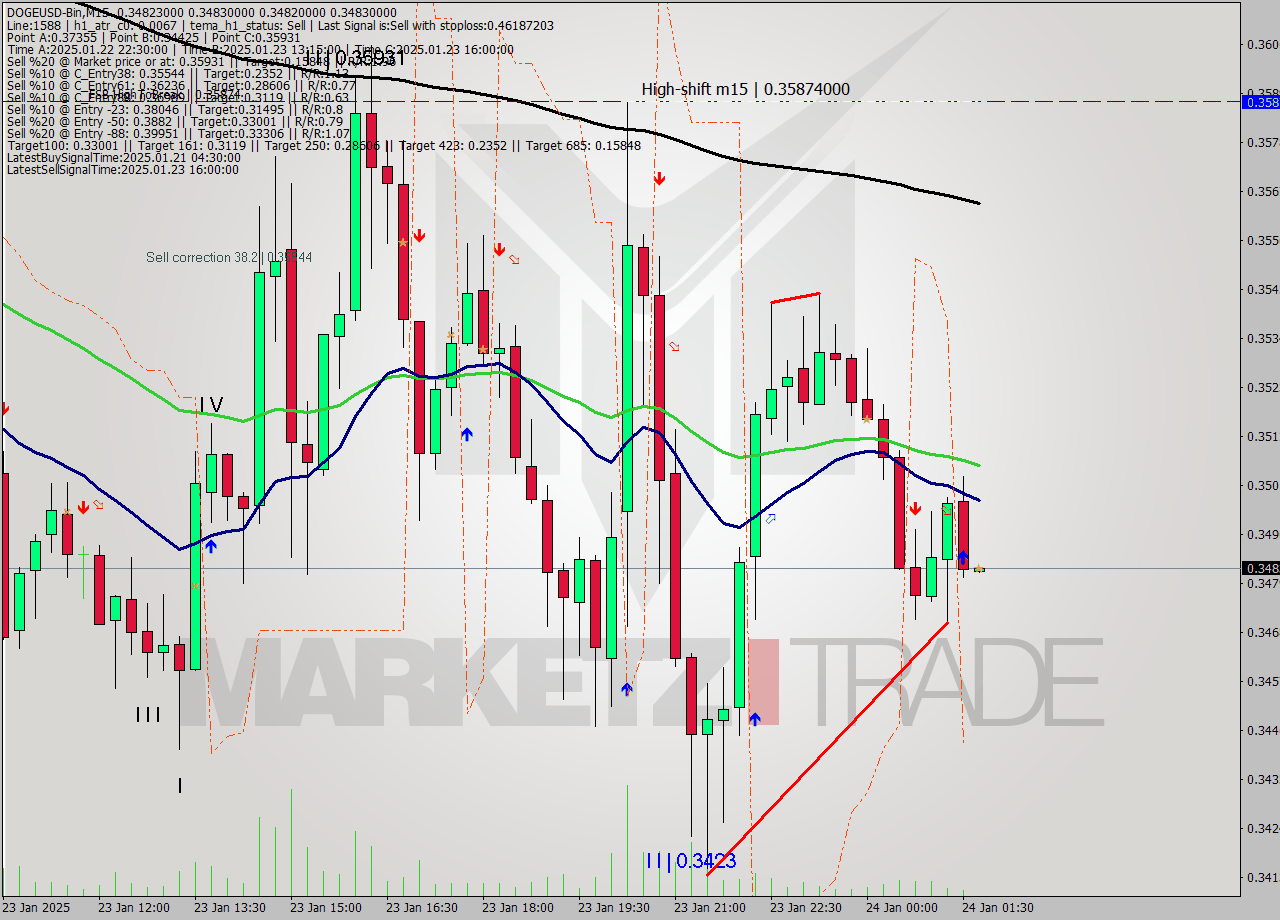
Task: Select the '23 Jan 18:00' time label
Action: 517,908
